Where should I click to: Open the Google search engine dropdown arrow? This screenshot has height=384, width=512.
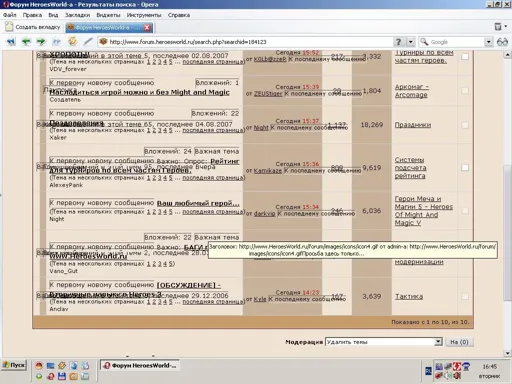pyautogui.click(x=488, y=42)
